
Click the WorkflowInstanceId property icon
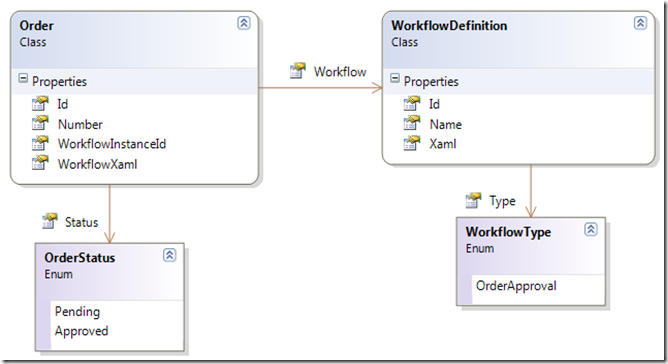[x=40, y=144]
